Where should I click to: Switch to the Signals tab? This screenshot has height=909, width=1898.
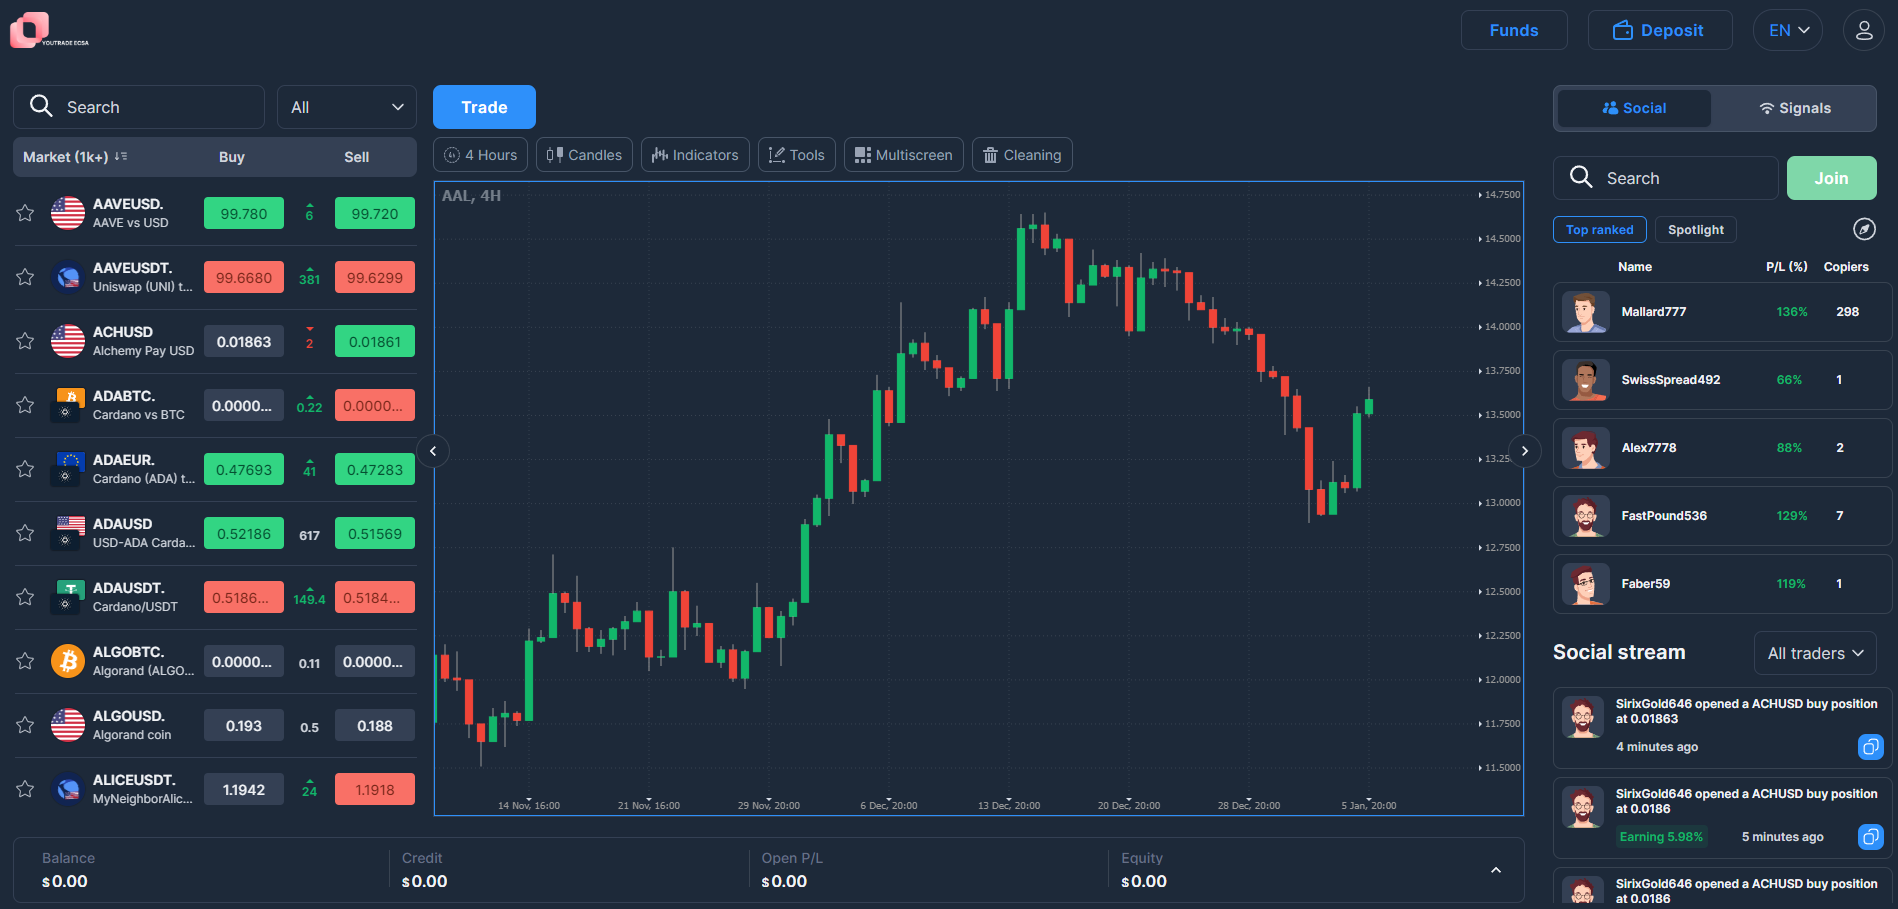click(1795, 108)
